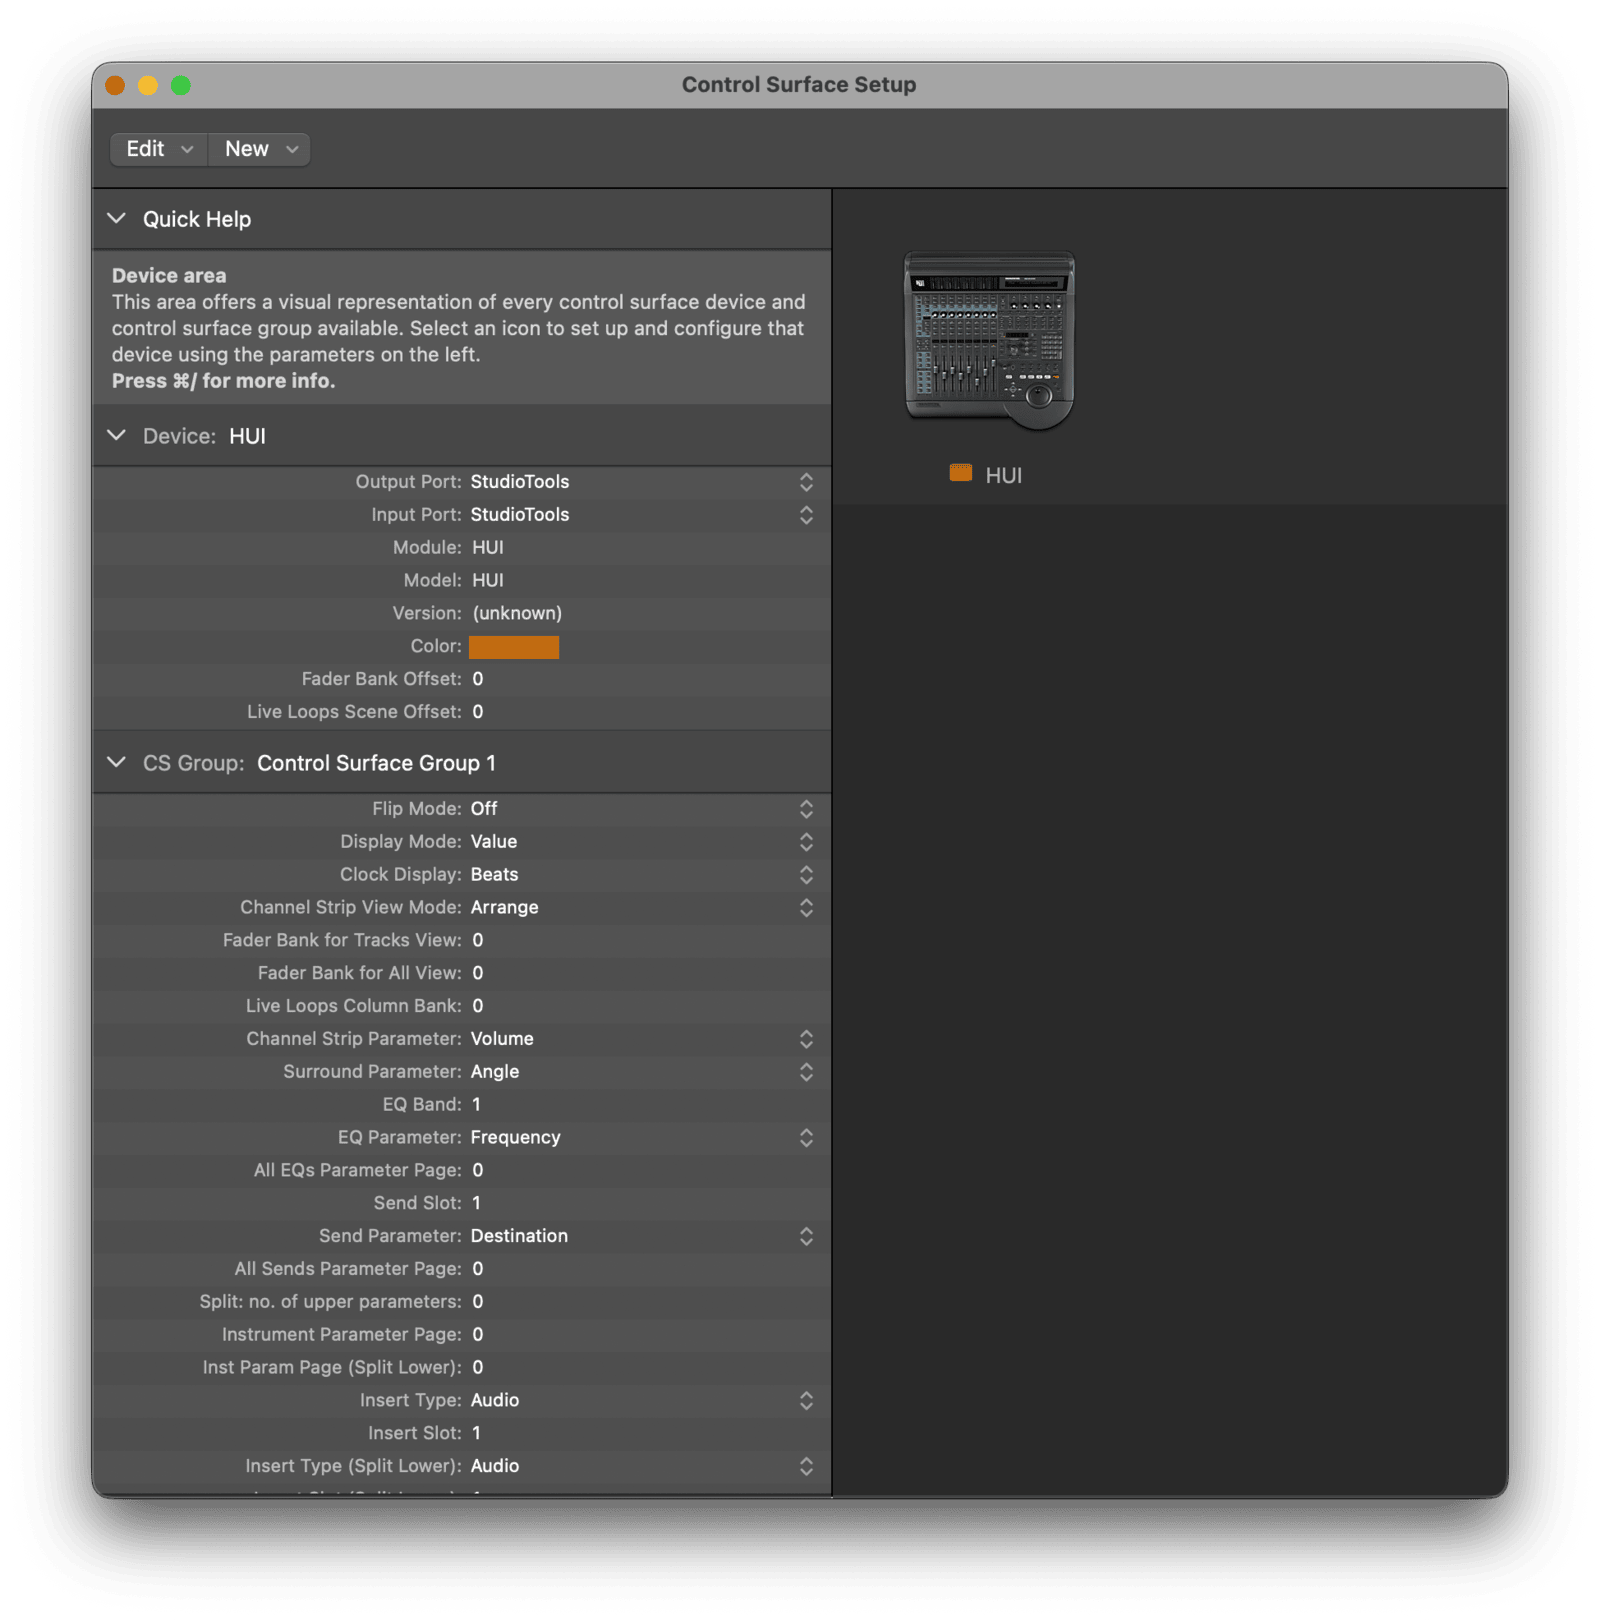The height and width of the screenshot is (1620, 1600).
Task: Click Split: no. of upper parameters value
Action: click(x=478, y=1302)
